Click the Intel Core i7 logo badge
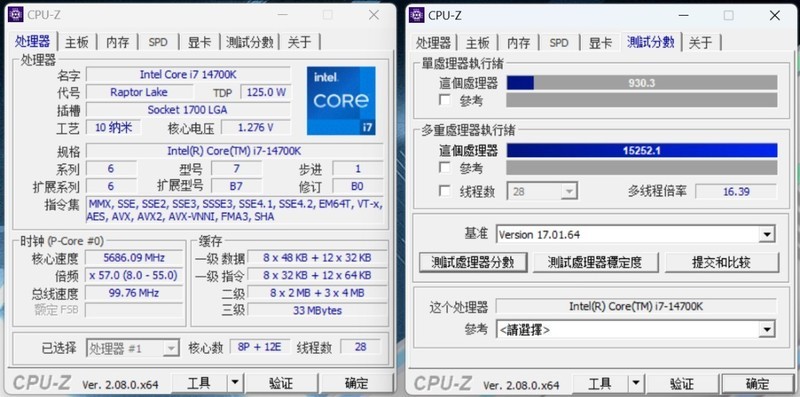Screen dimensions: 800x397 tap(341, 101)
